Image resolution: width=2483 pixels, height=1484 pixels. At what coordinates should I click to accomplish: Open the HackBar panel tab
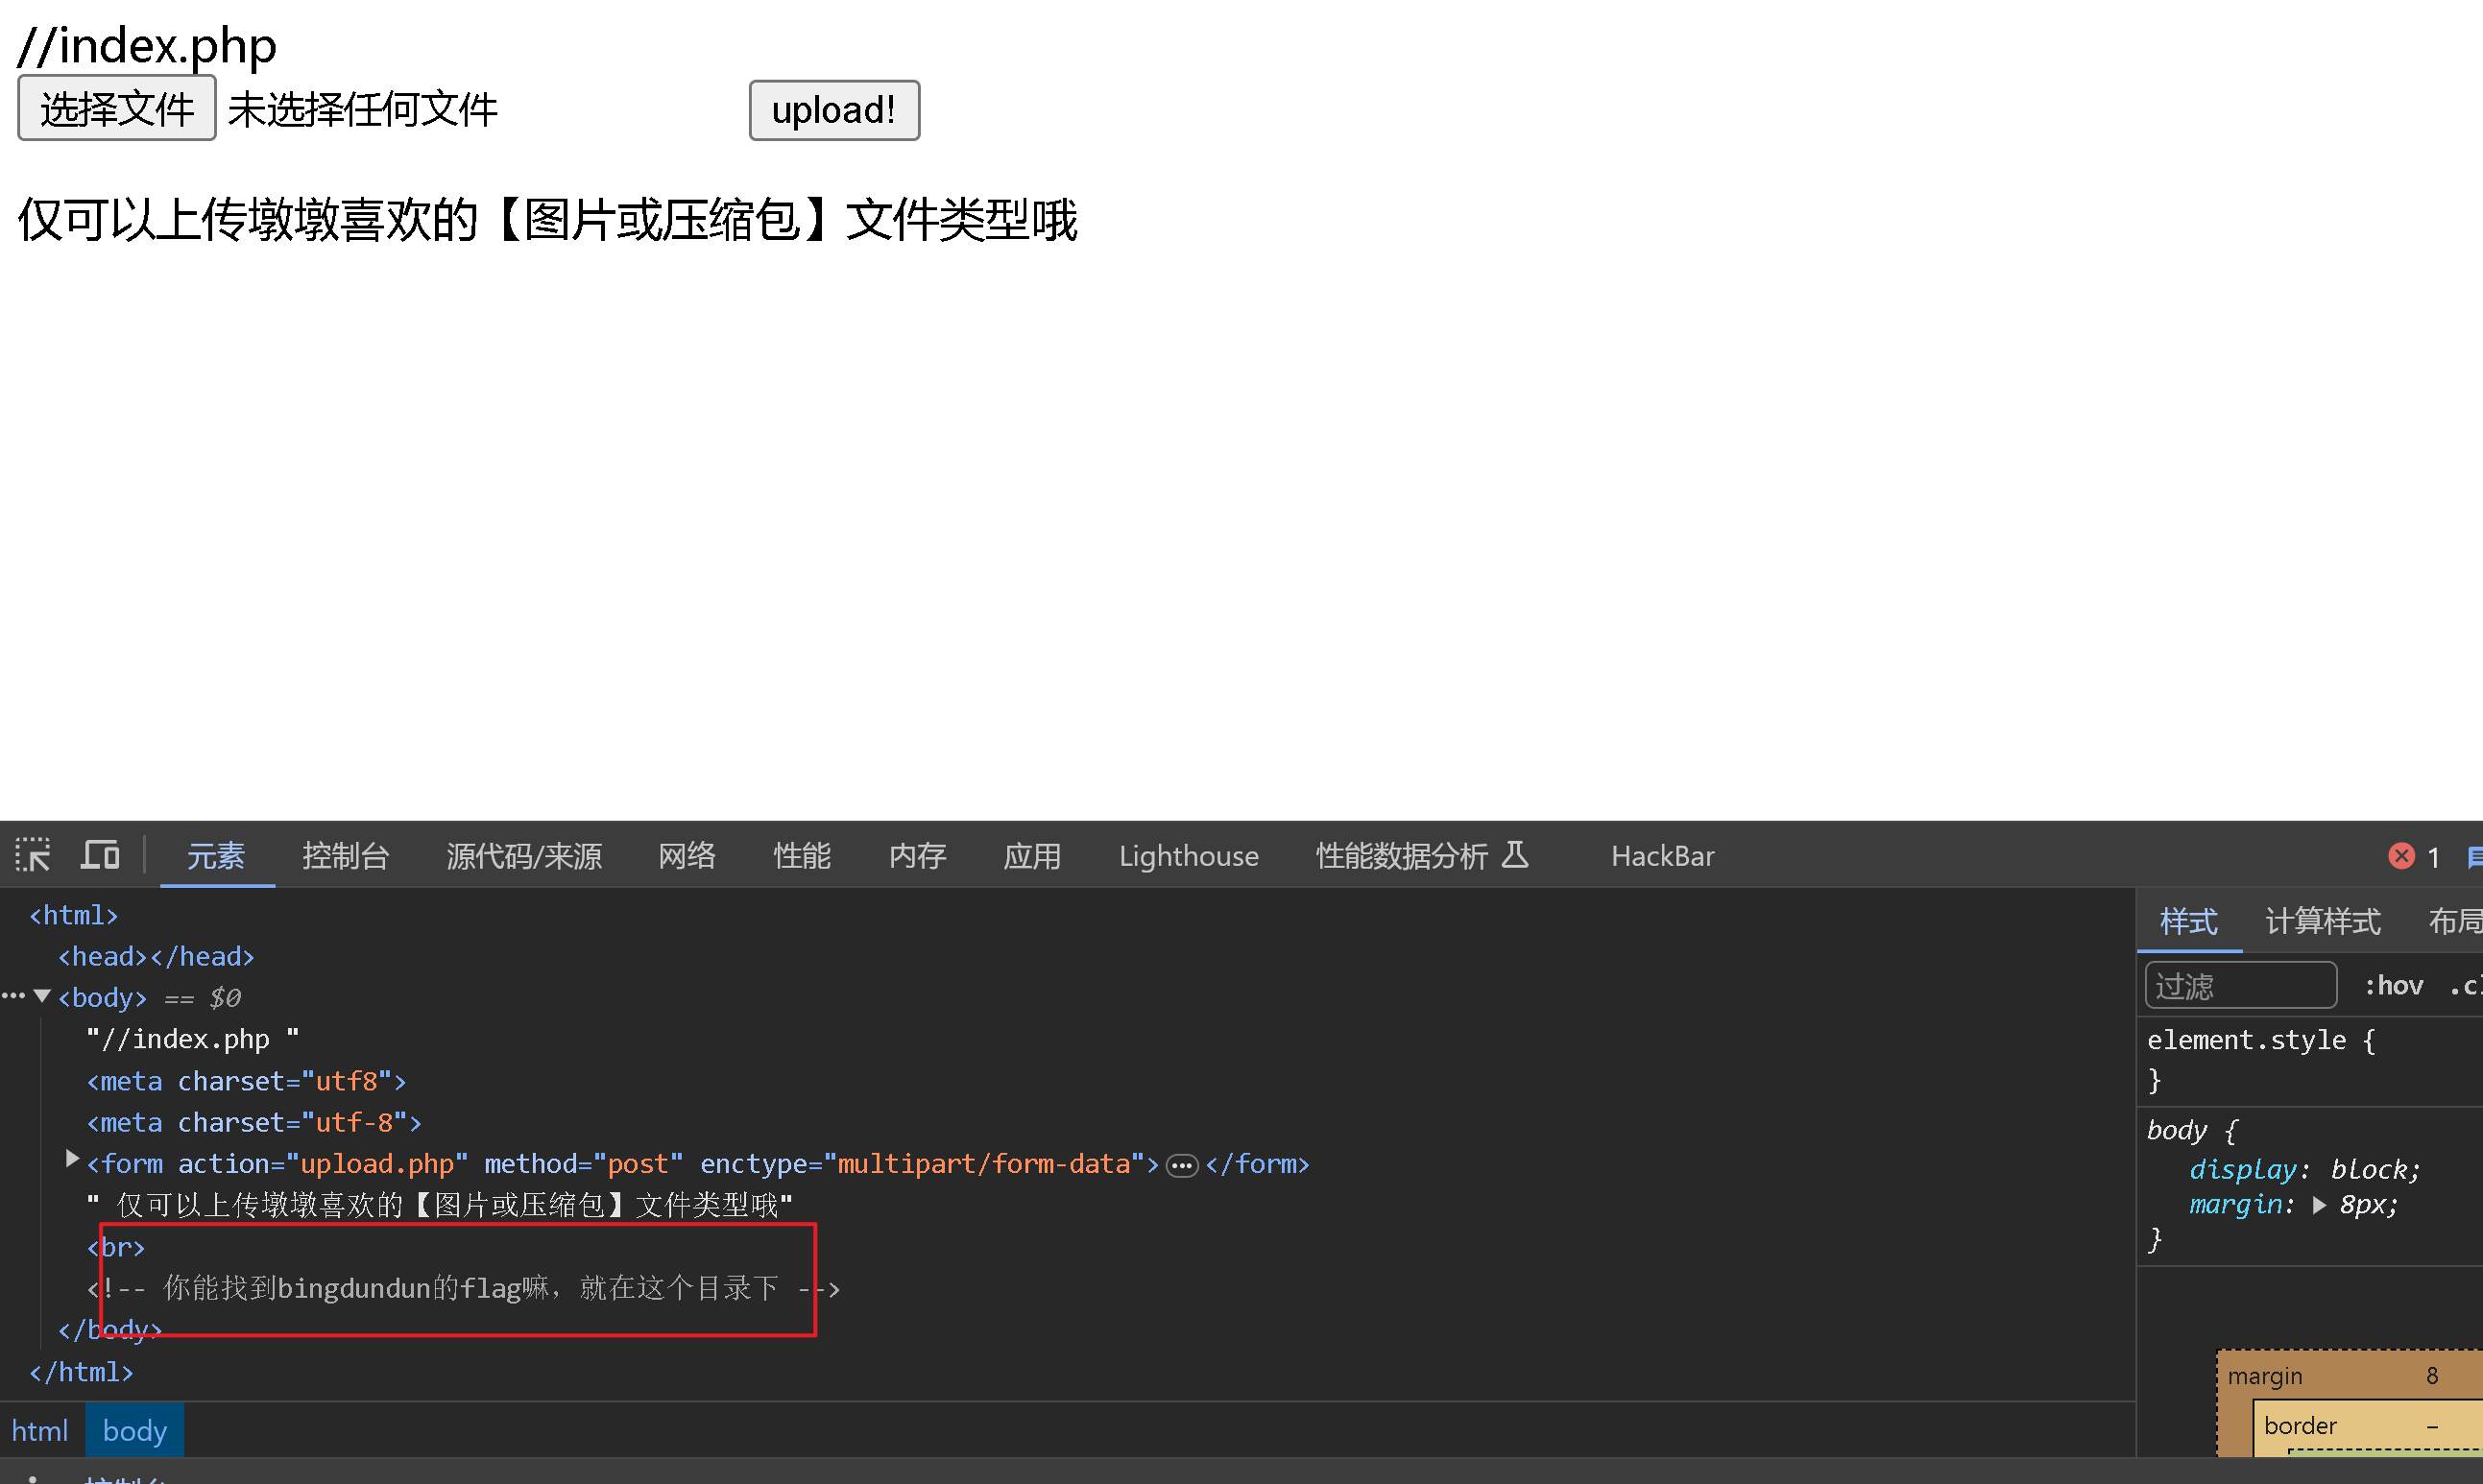1662,856
